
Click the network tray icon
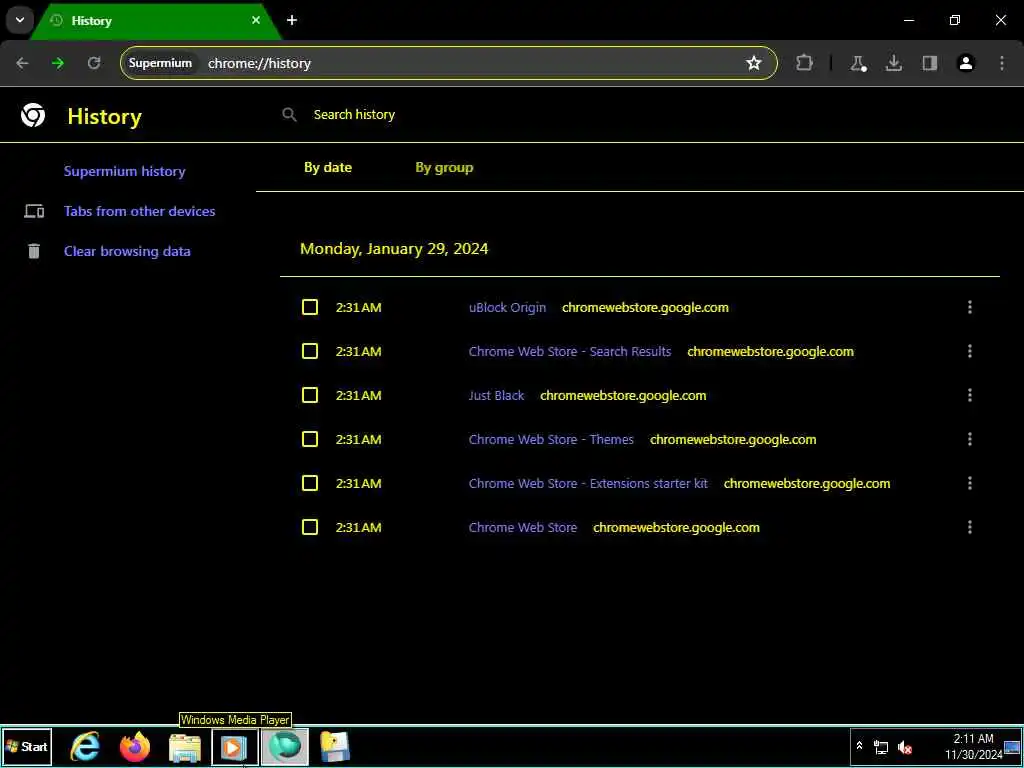(x=881, y=747)
